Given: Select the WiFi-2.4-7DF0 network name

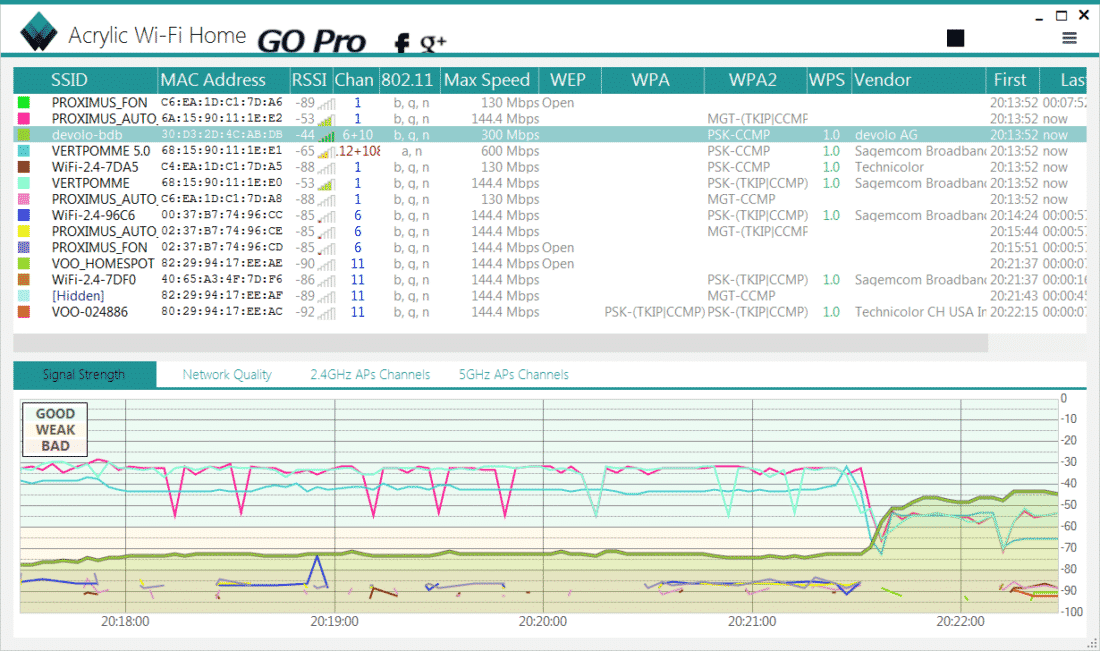Looking at the screenshot, I should (94, 280).
